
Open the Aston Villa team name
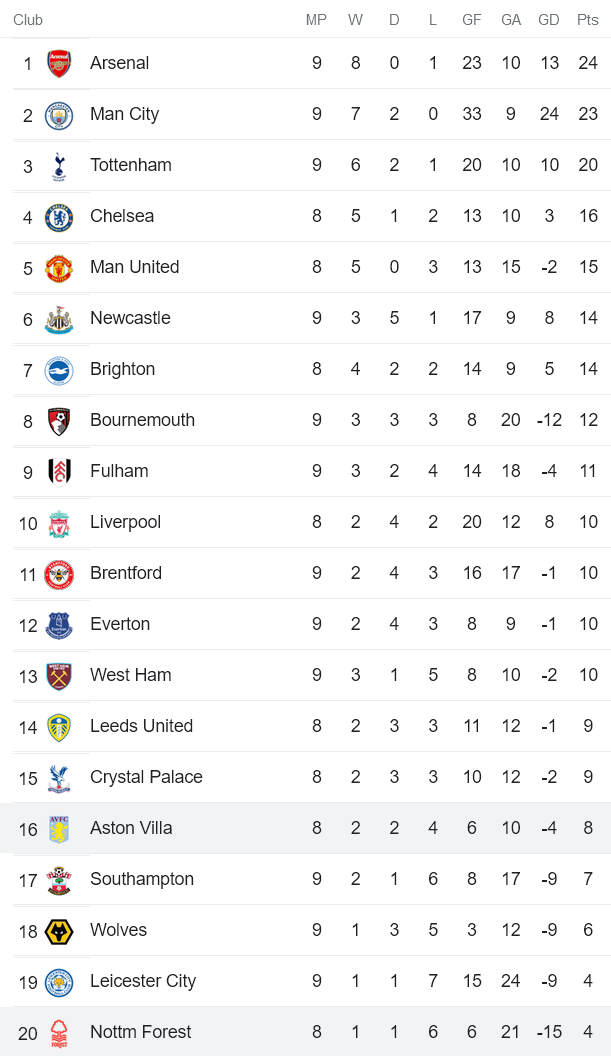131,828
